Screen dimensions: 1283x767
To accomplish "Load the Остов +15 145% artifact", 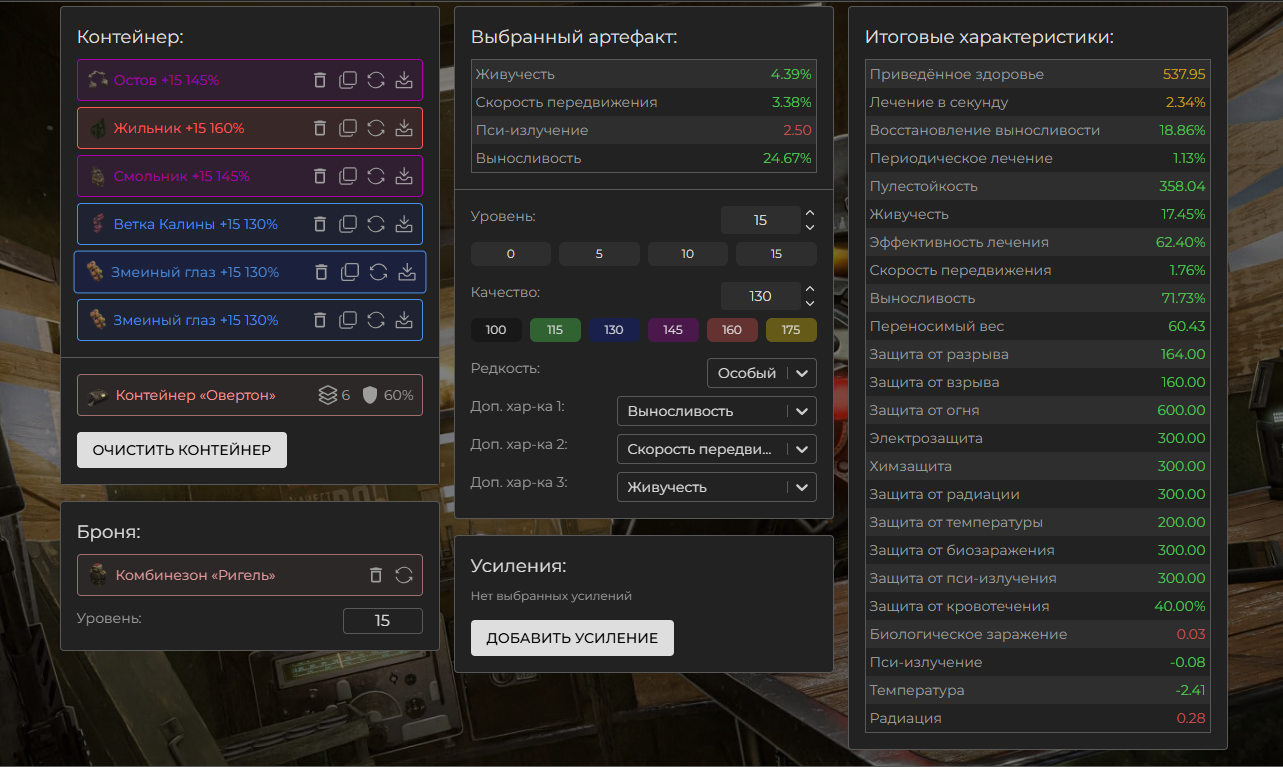I will click(x=404, y=80).
